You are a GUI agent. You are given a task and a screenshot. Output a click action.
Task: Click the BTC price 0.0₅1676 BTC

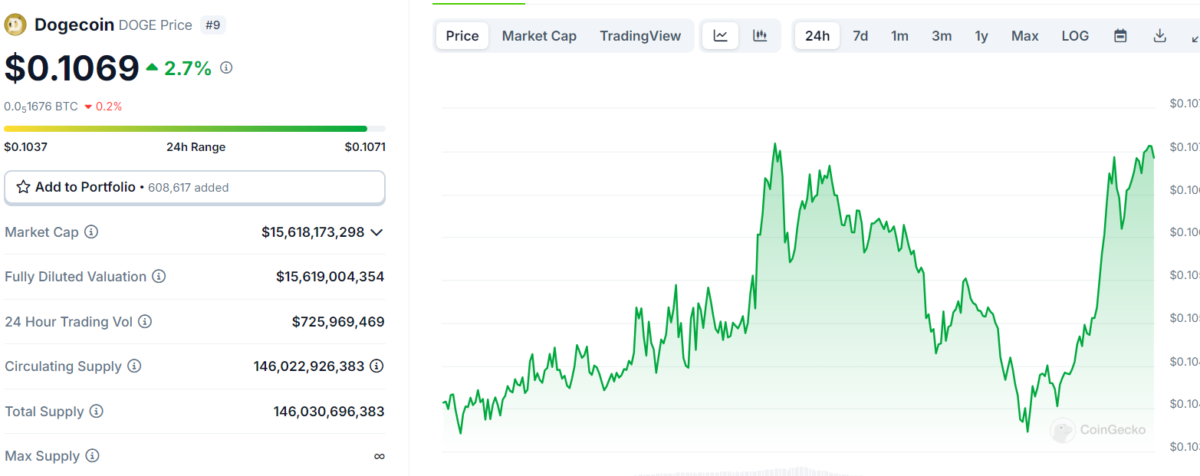coord(41,106)
